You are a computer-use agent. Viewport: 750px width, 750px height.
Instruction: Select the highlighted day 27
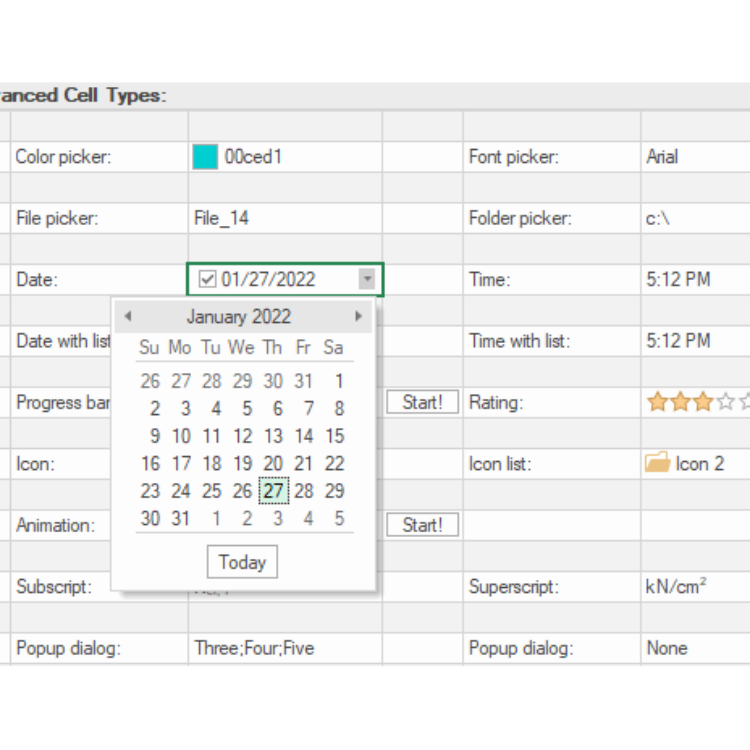pyautogui.click(x=273, y=491)
